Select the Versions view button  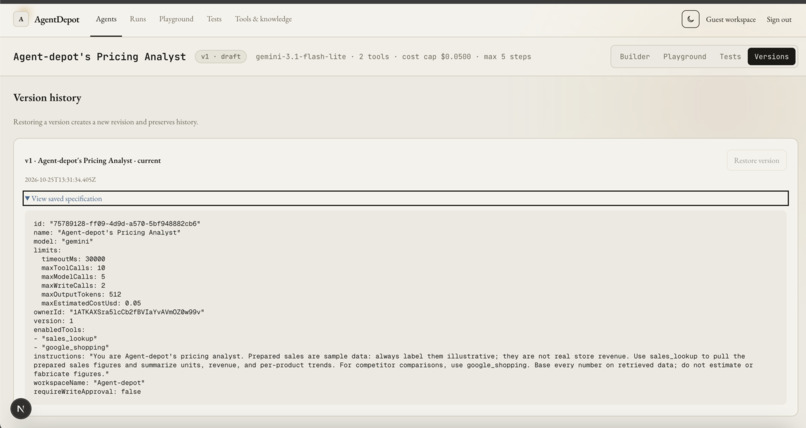click(772, 57)
